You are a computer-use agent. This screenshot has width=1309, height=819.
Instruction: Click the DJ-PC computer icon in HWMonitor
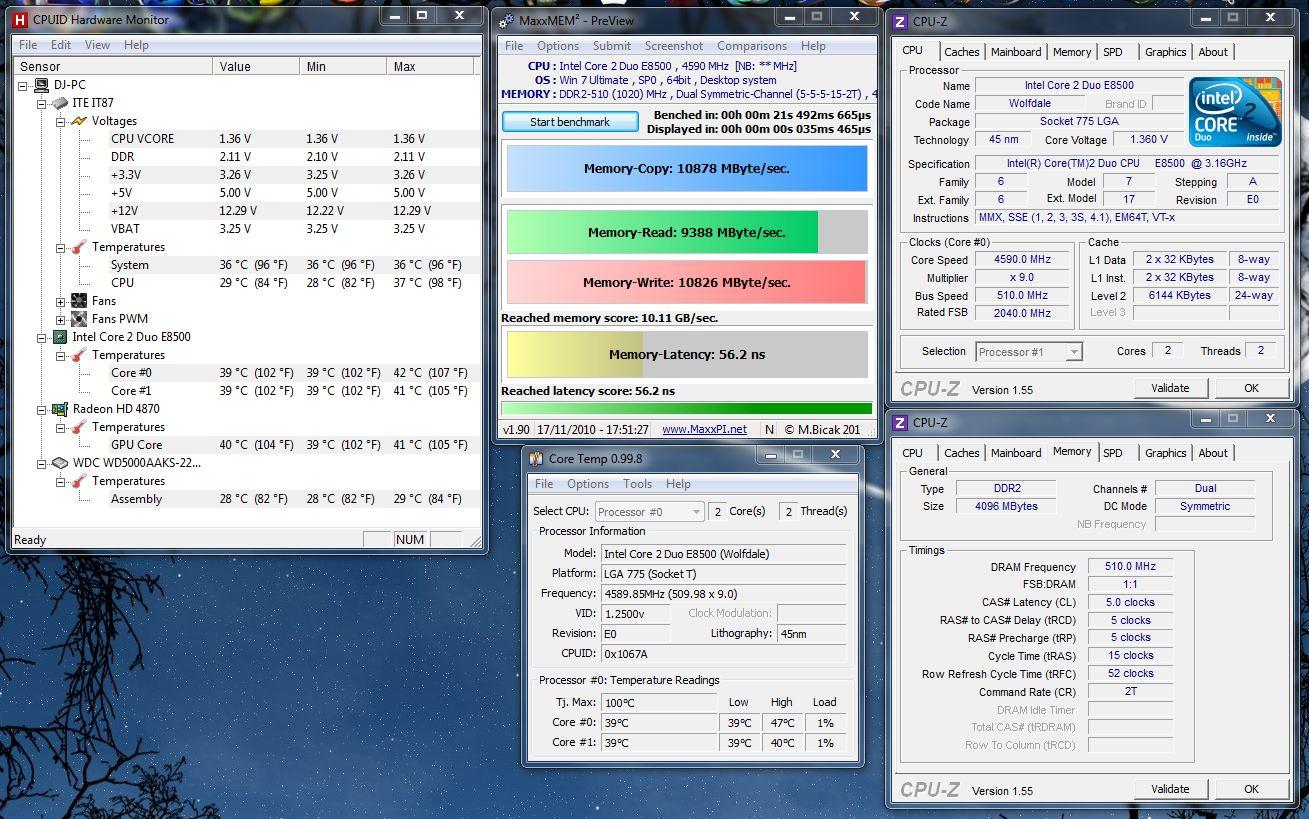point(42,85)
